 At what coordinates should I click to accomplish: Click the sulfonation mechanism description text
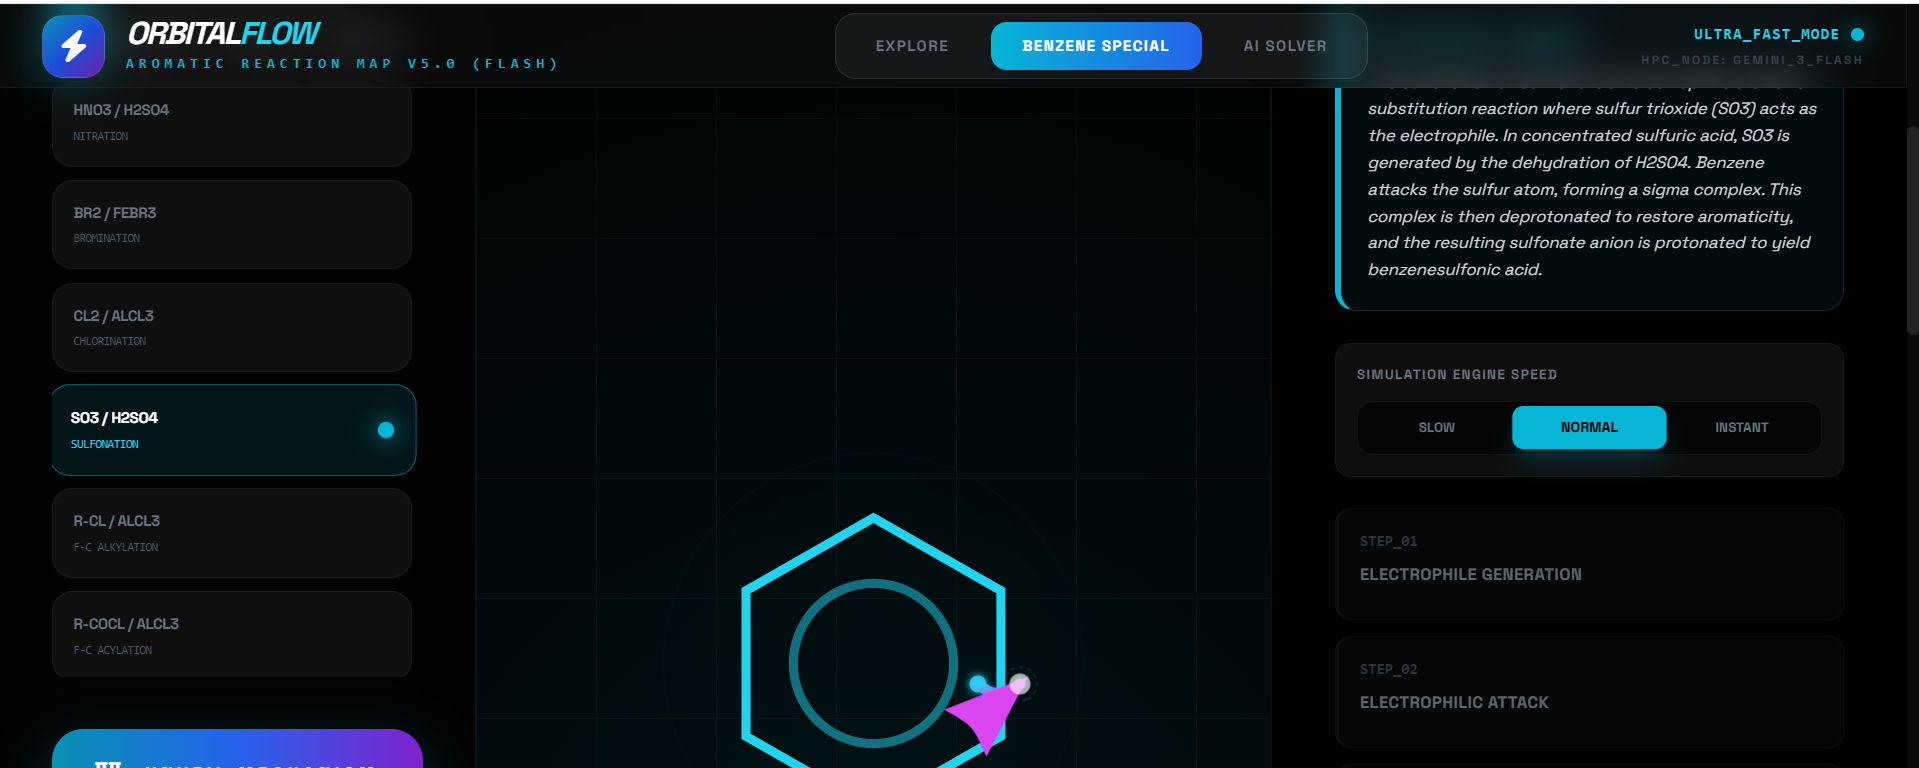tap(1592, 189)
